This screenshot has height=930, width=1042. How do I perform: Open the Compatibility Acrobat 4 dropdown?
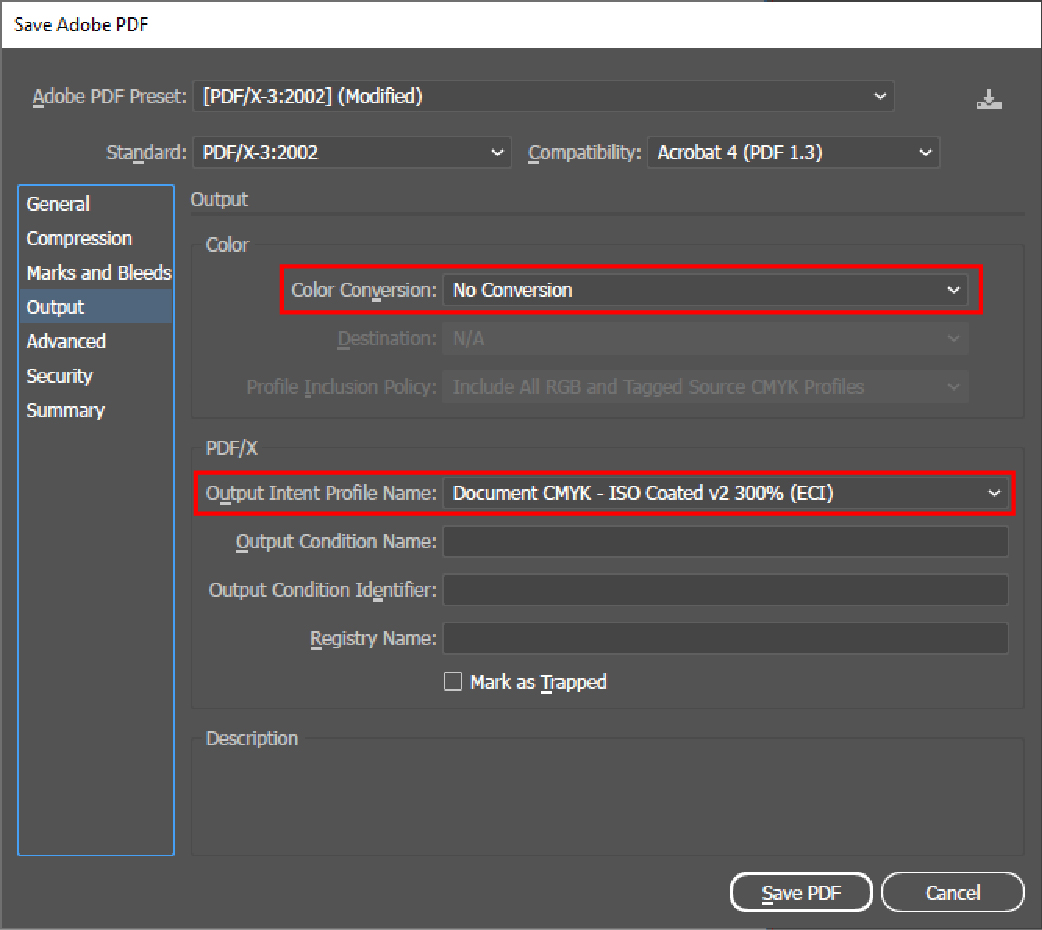793,153
